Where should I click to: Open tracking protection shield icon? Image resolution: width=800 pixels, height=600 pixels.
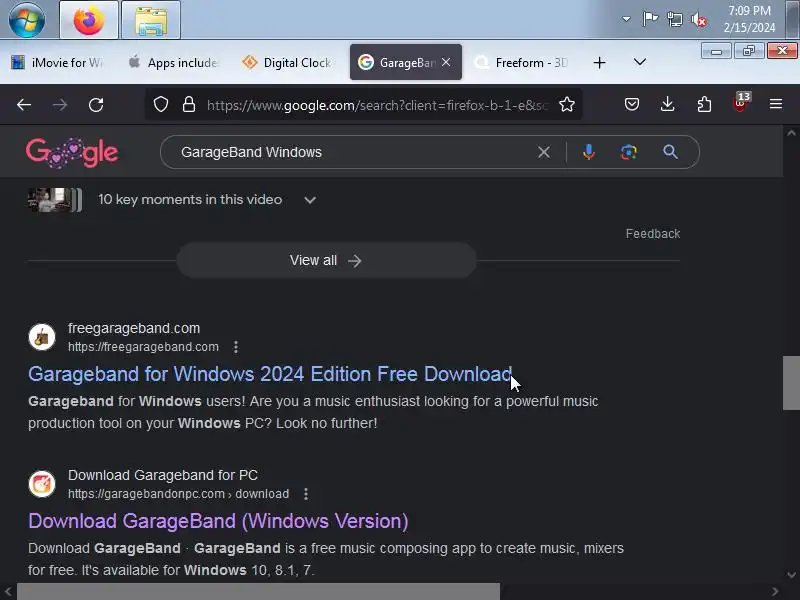(161, 105)
